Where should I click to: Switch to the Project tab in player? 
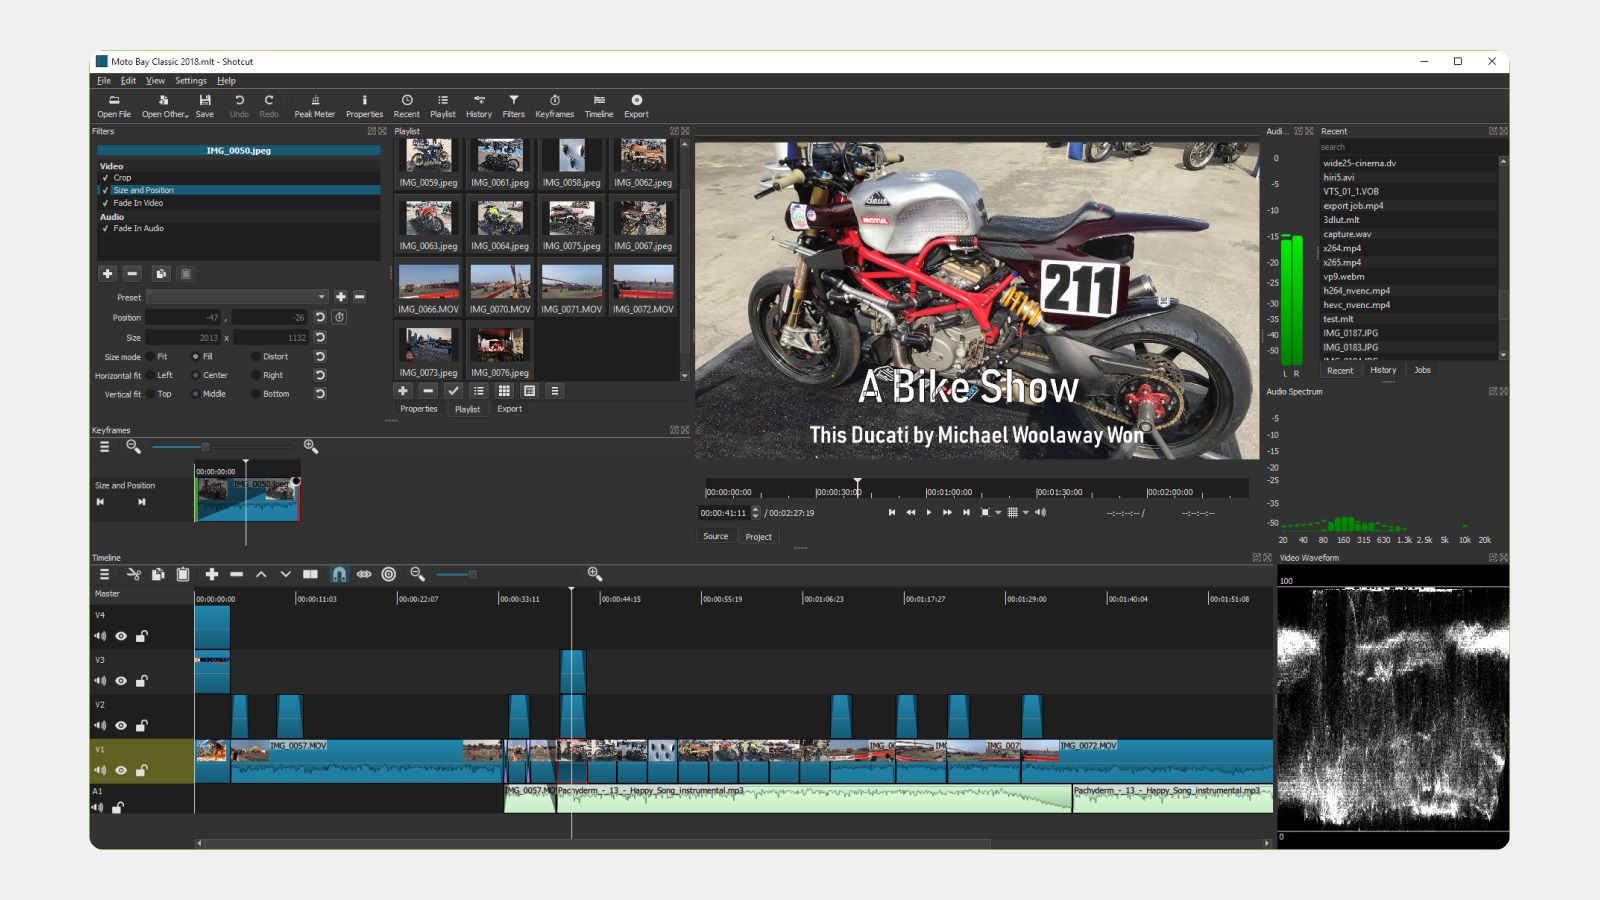pos(758,537)
